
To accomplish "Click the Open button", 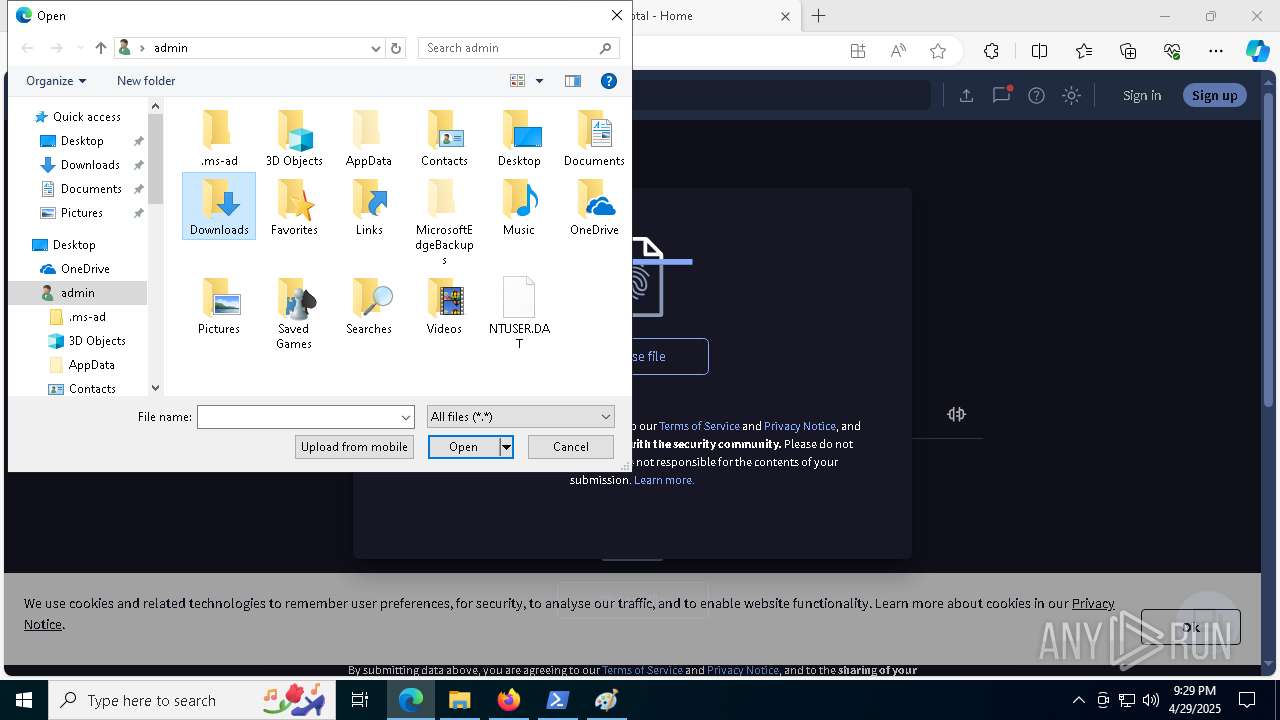I will click(464, 447).
